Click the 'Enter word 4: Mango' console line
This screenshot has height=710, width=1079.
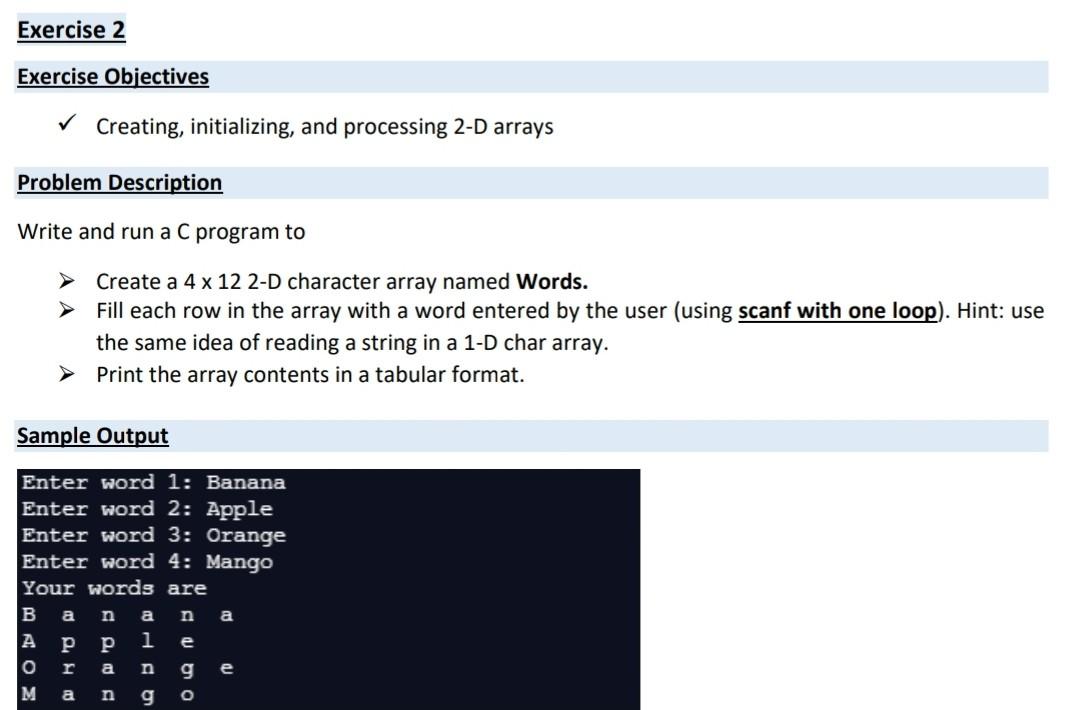coord(147,562)
